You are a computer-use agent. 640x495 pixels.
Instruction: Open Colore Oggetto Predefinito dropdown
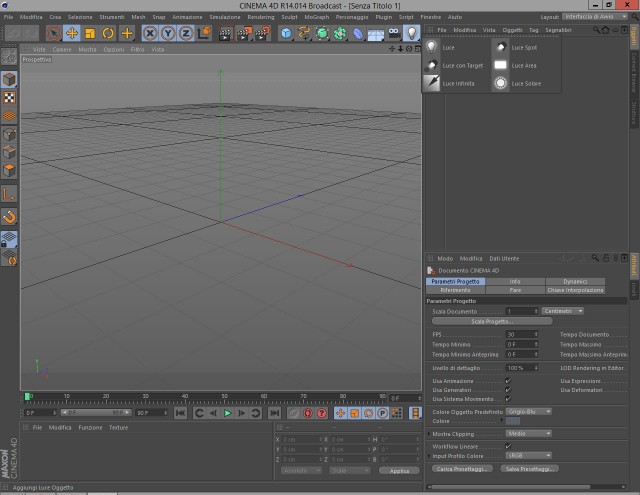529,411
